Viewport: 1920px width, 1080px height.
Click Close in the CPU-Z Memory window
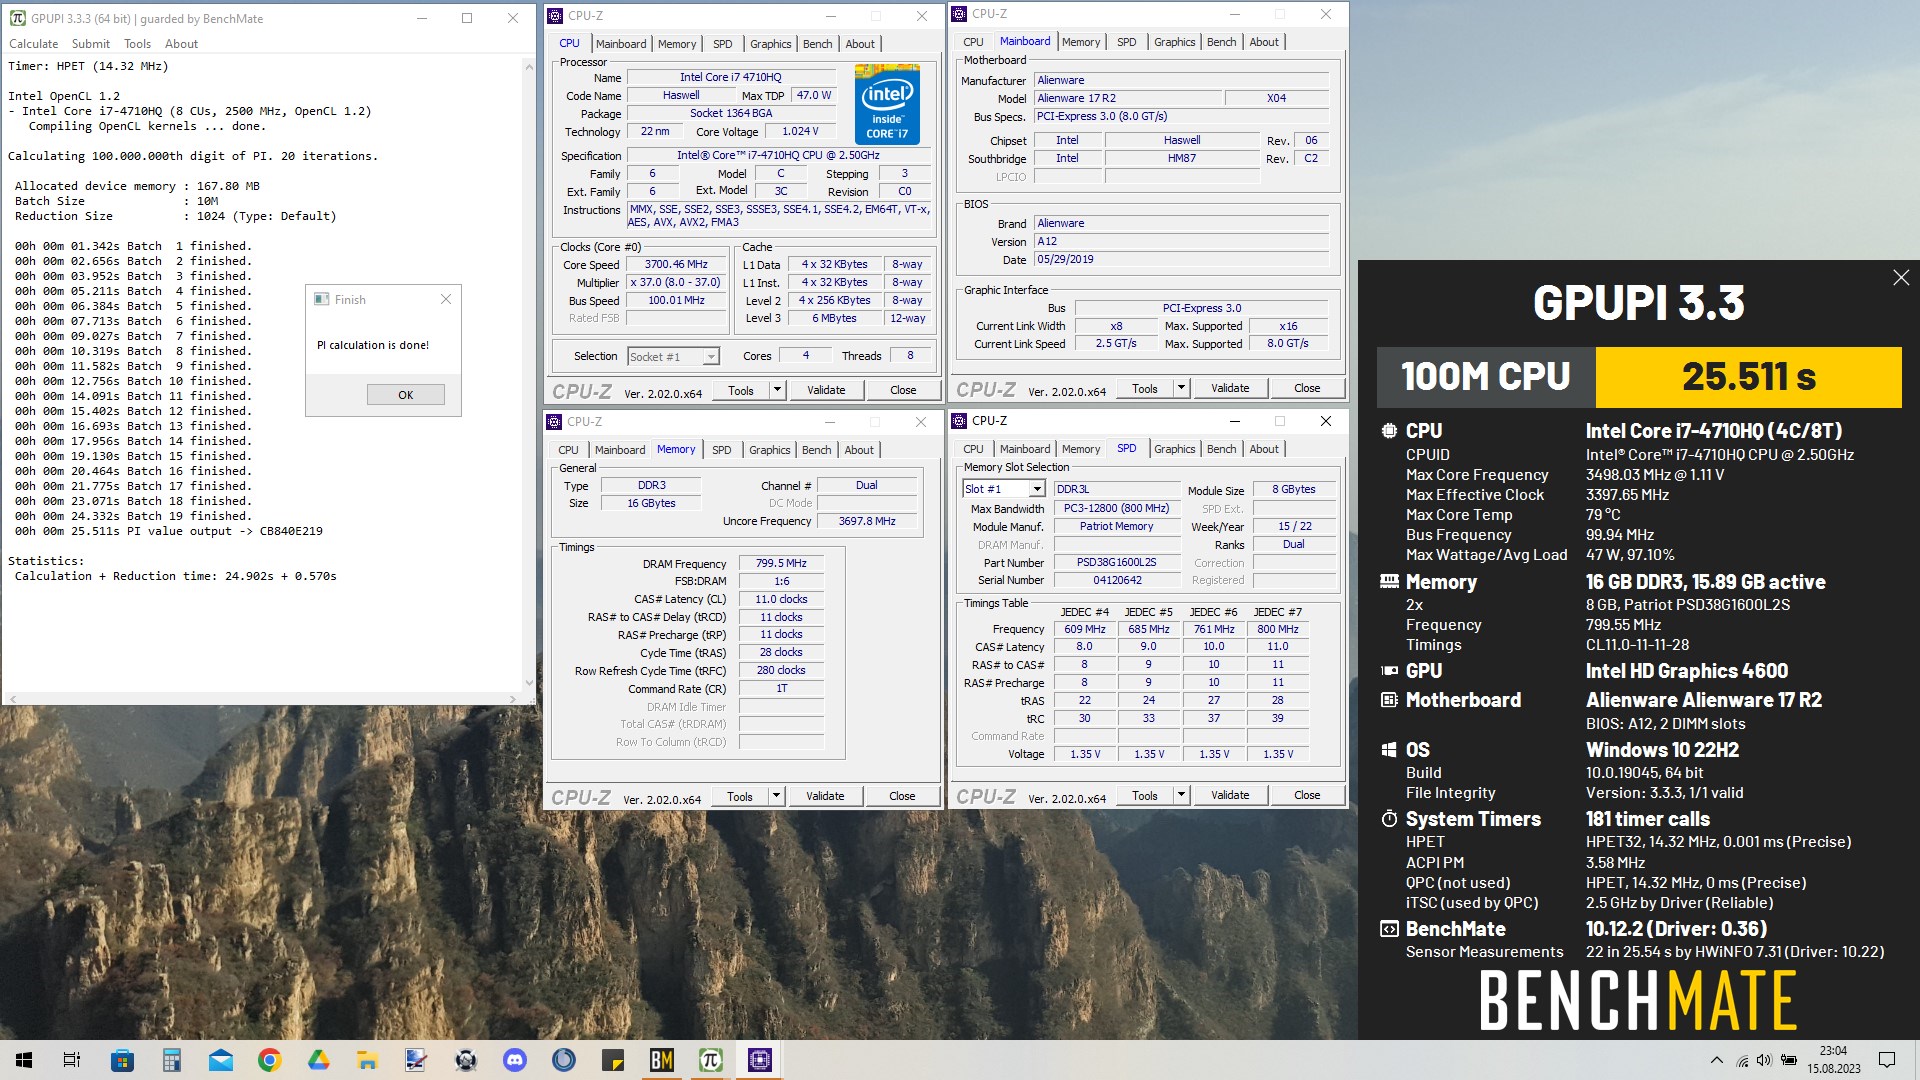pos(902,796)
